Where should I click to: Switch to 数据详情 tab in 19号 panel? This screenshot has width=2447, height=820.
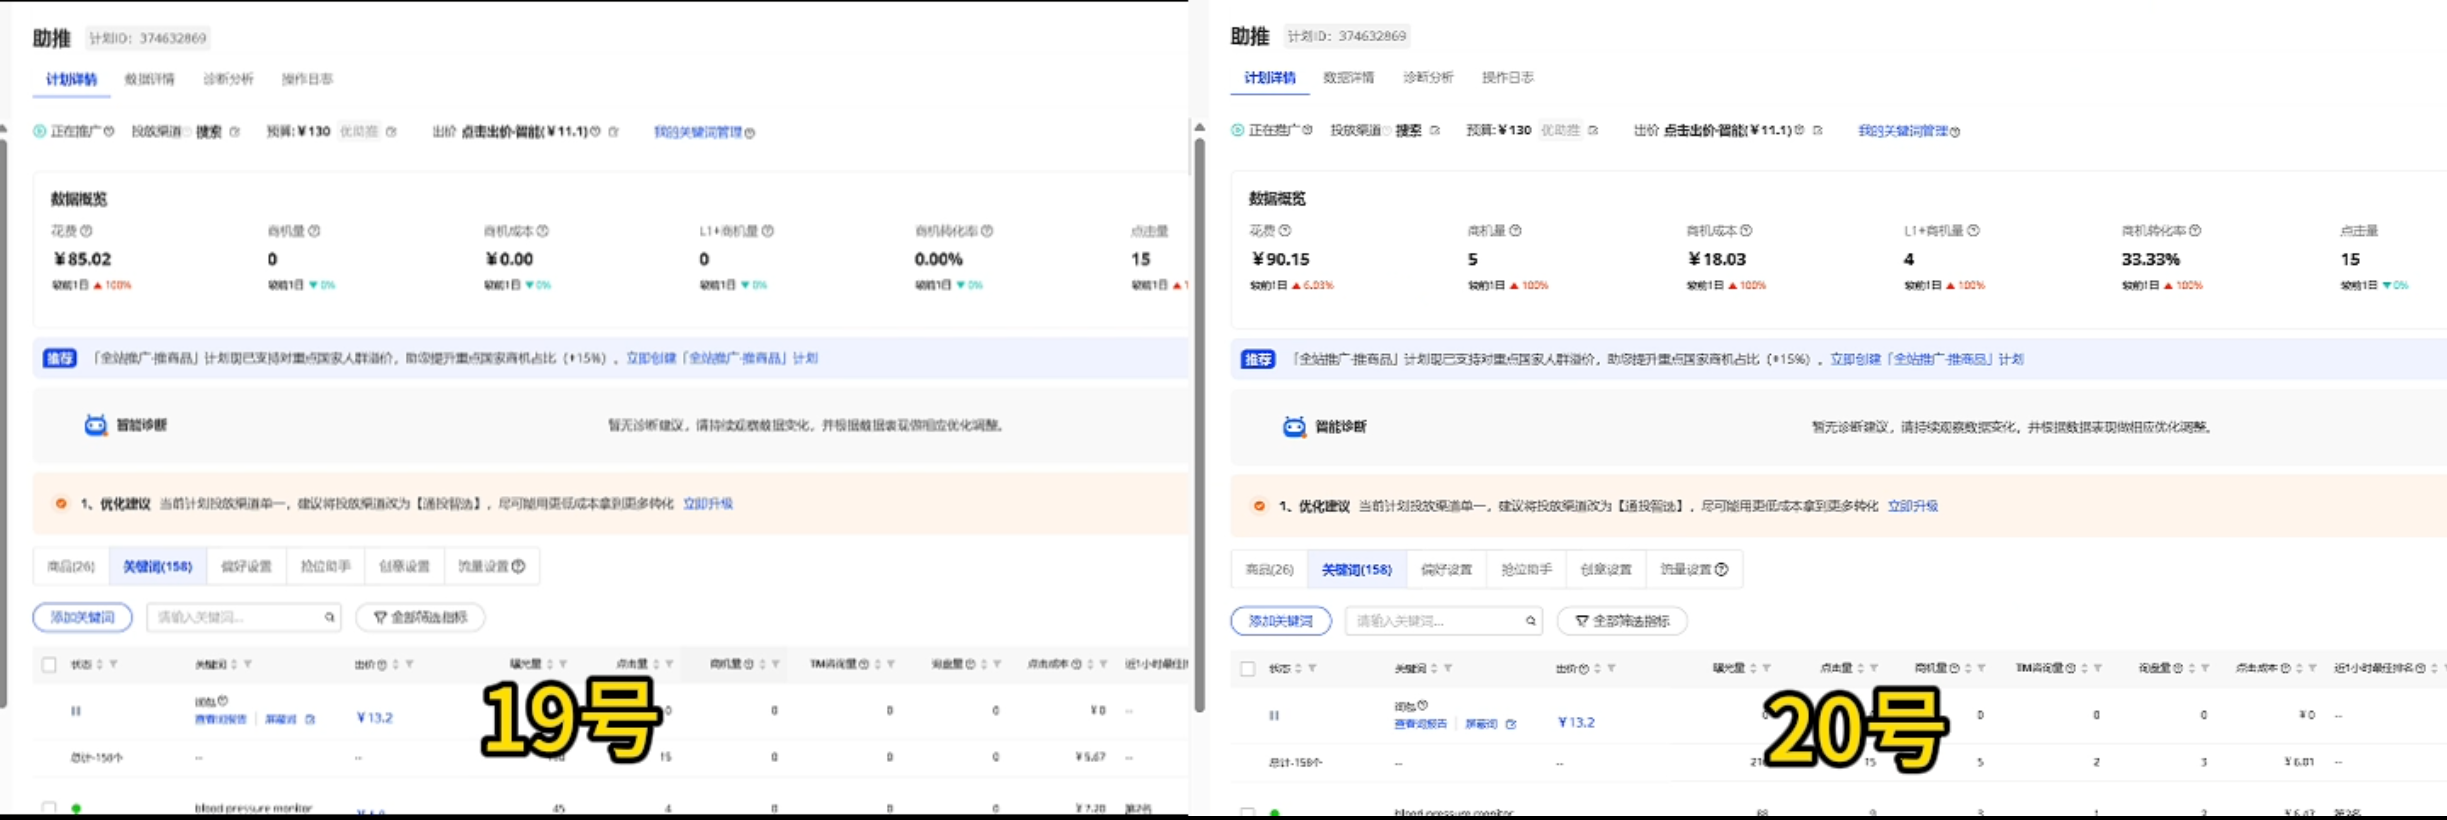(149, 79)
